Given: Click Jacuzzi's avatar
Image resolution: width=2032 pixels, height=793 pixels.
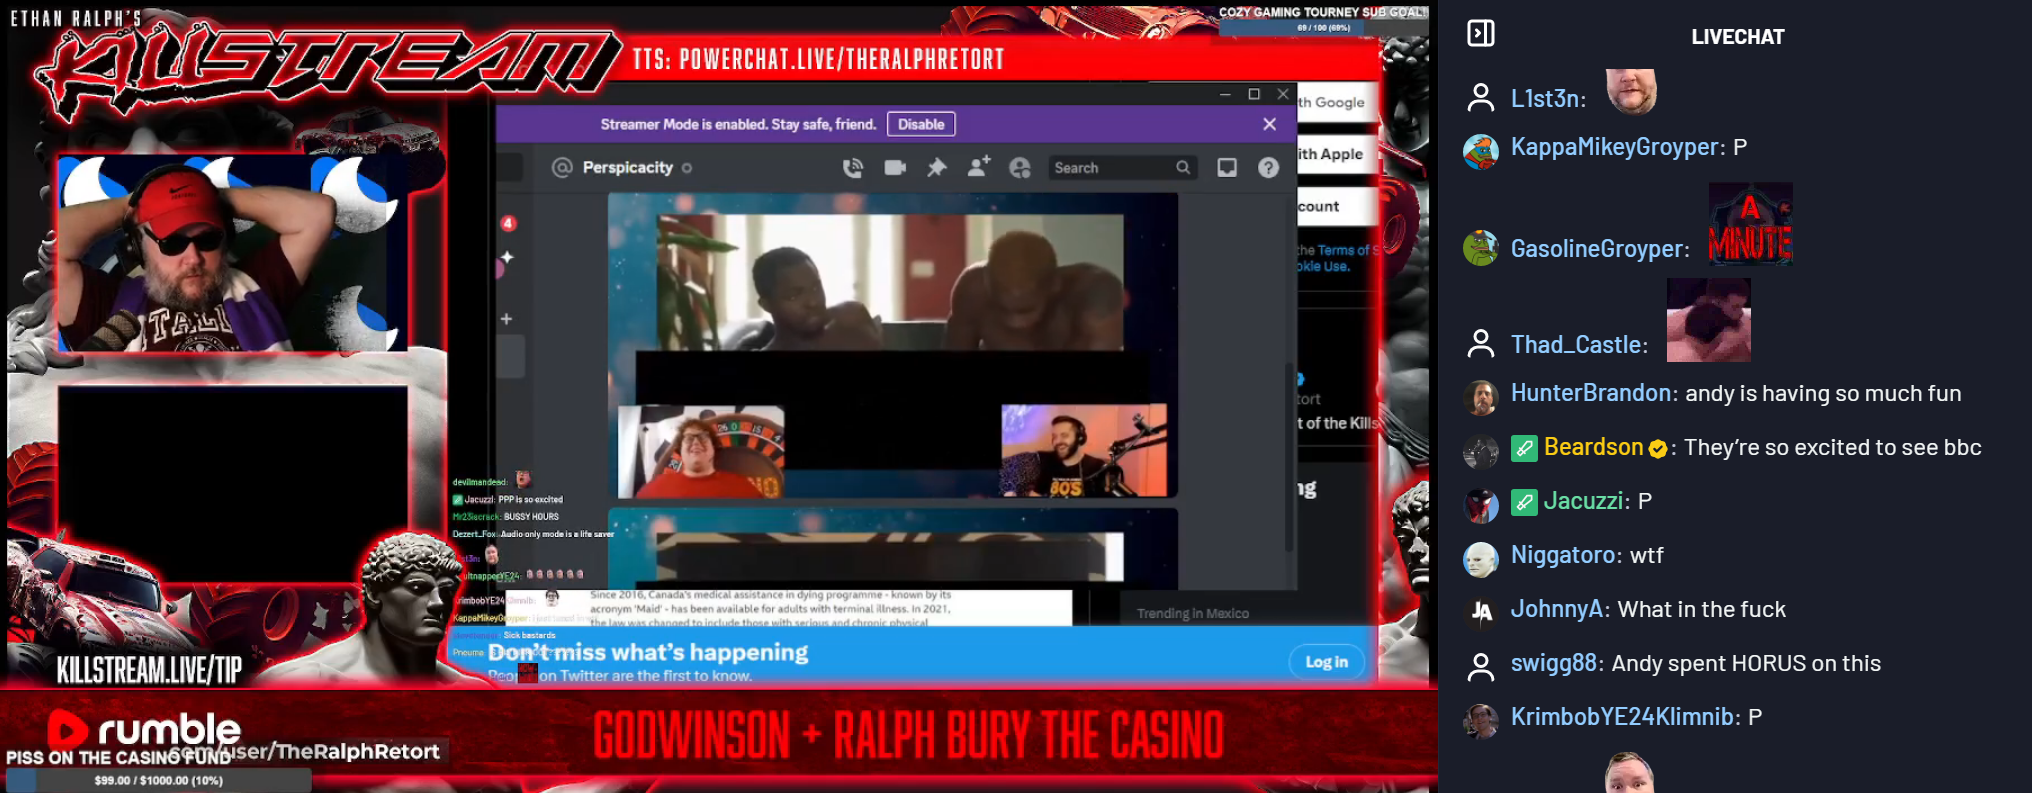Looking at the screenshot, I should (1480, 506).
